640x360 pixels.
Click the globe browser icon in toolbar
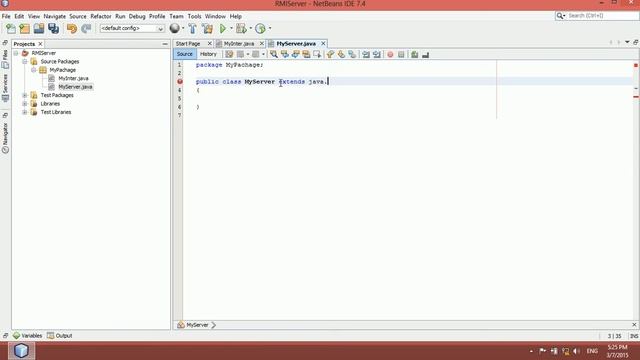[175, 28]
